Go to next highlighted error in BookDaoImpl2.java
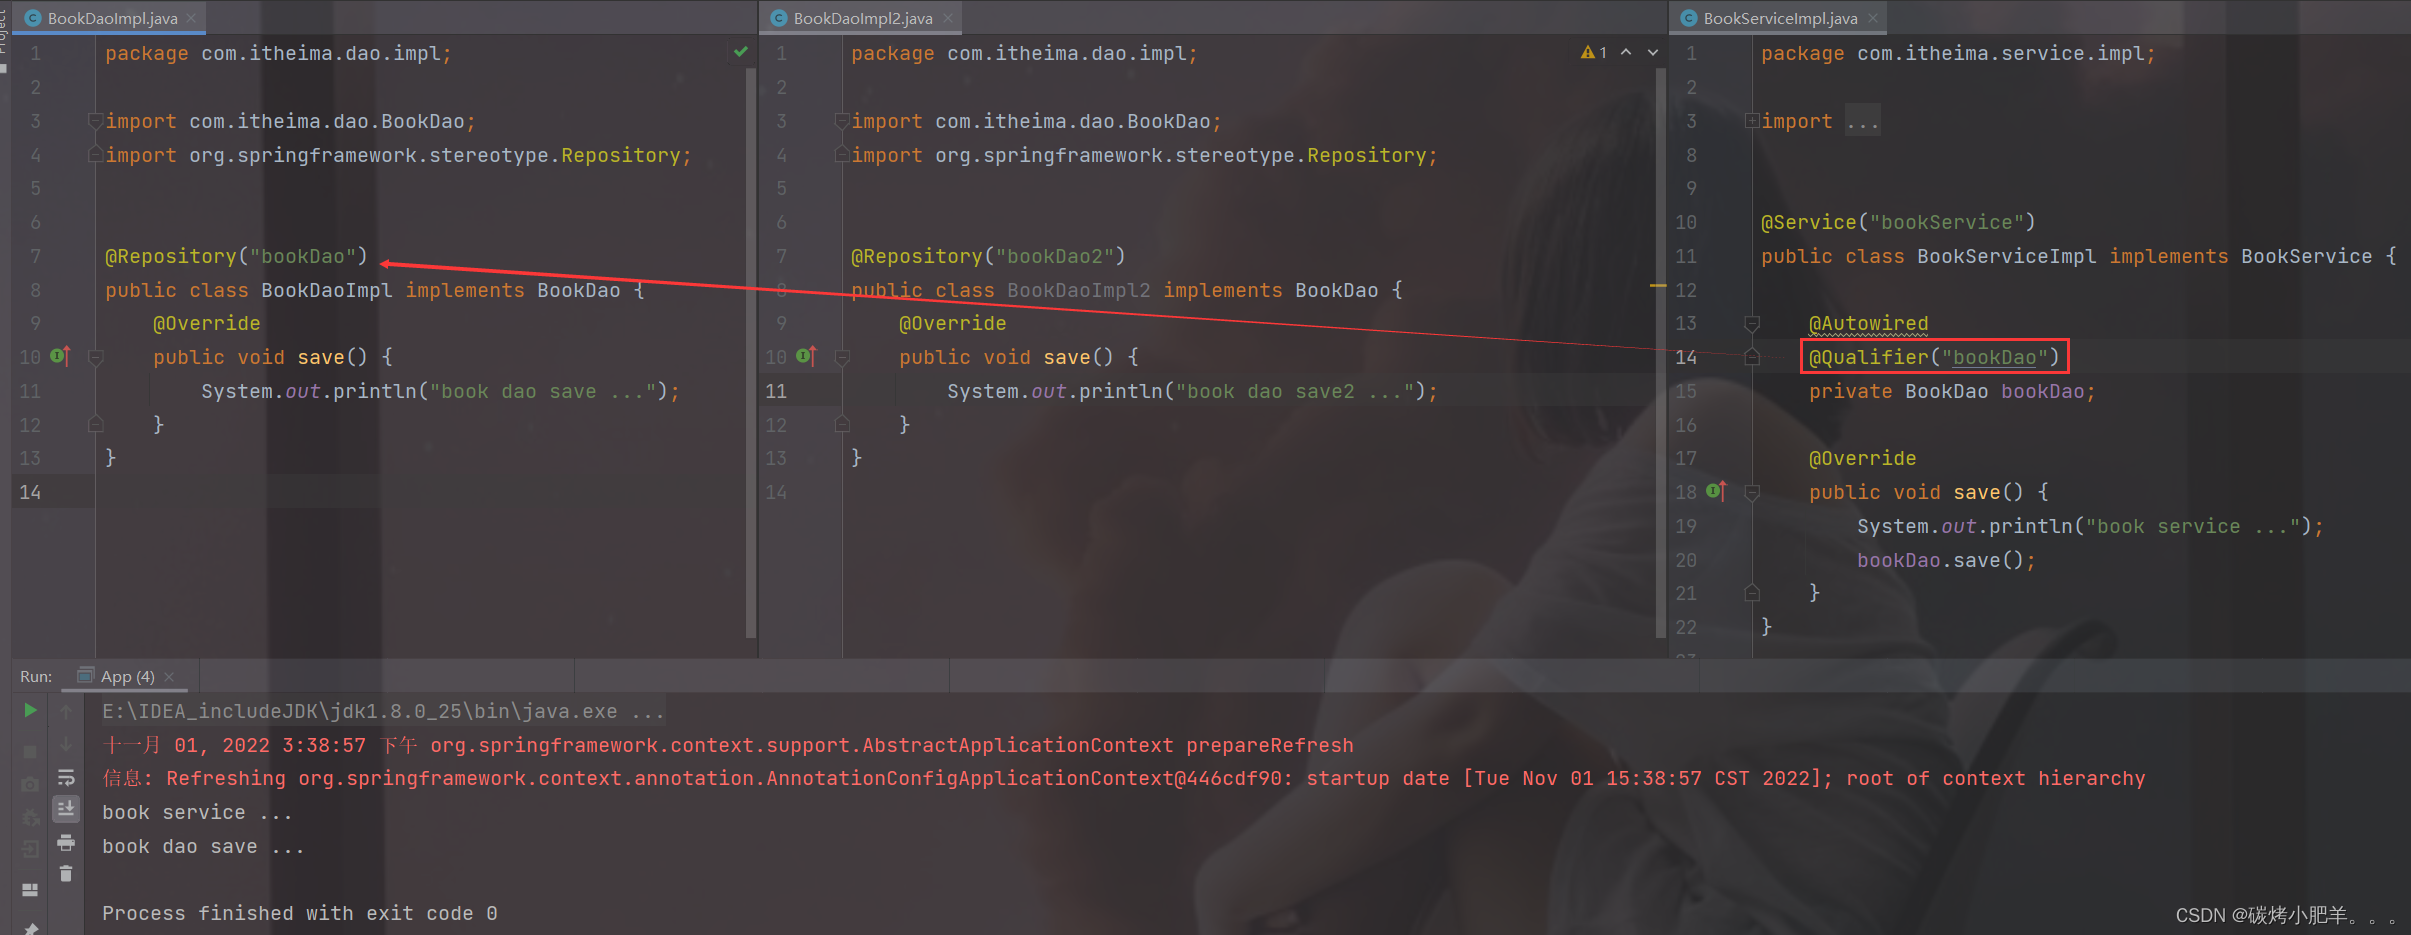Screen dimensions: 2411x935 click(x=1653, y=52)
